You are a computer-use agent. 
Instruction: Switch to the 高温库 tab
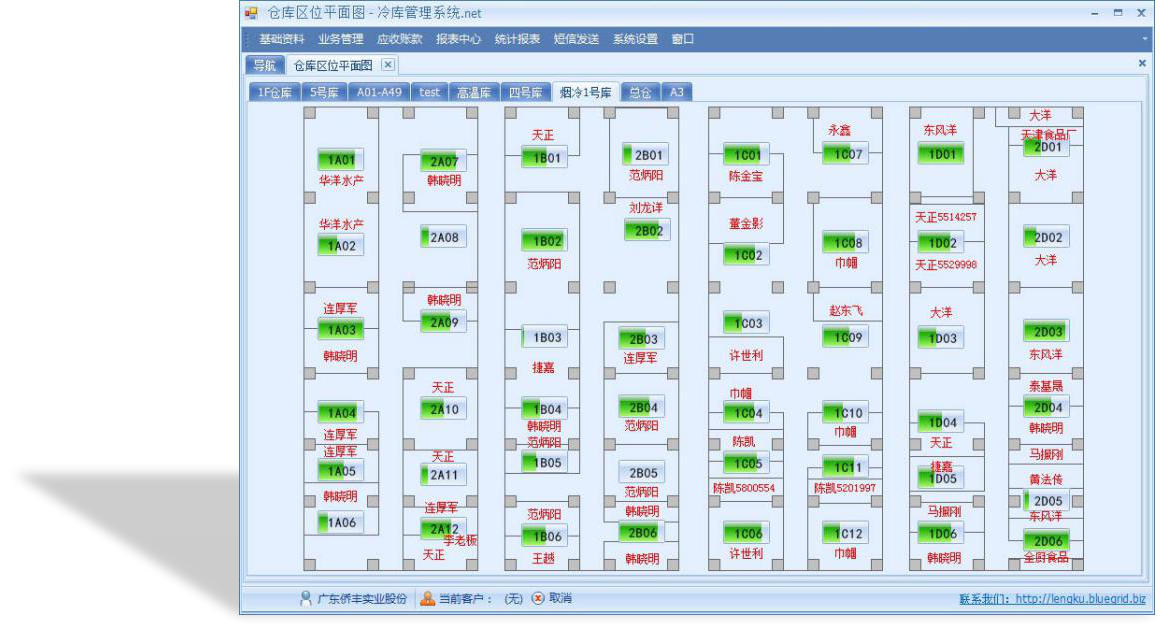click(474, 91)
